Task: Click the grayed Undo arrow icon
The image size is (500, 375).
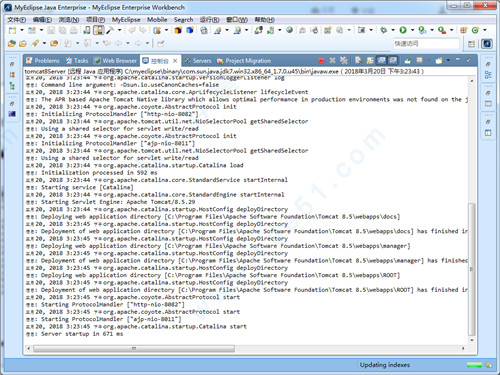Action: [132, 30]
